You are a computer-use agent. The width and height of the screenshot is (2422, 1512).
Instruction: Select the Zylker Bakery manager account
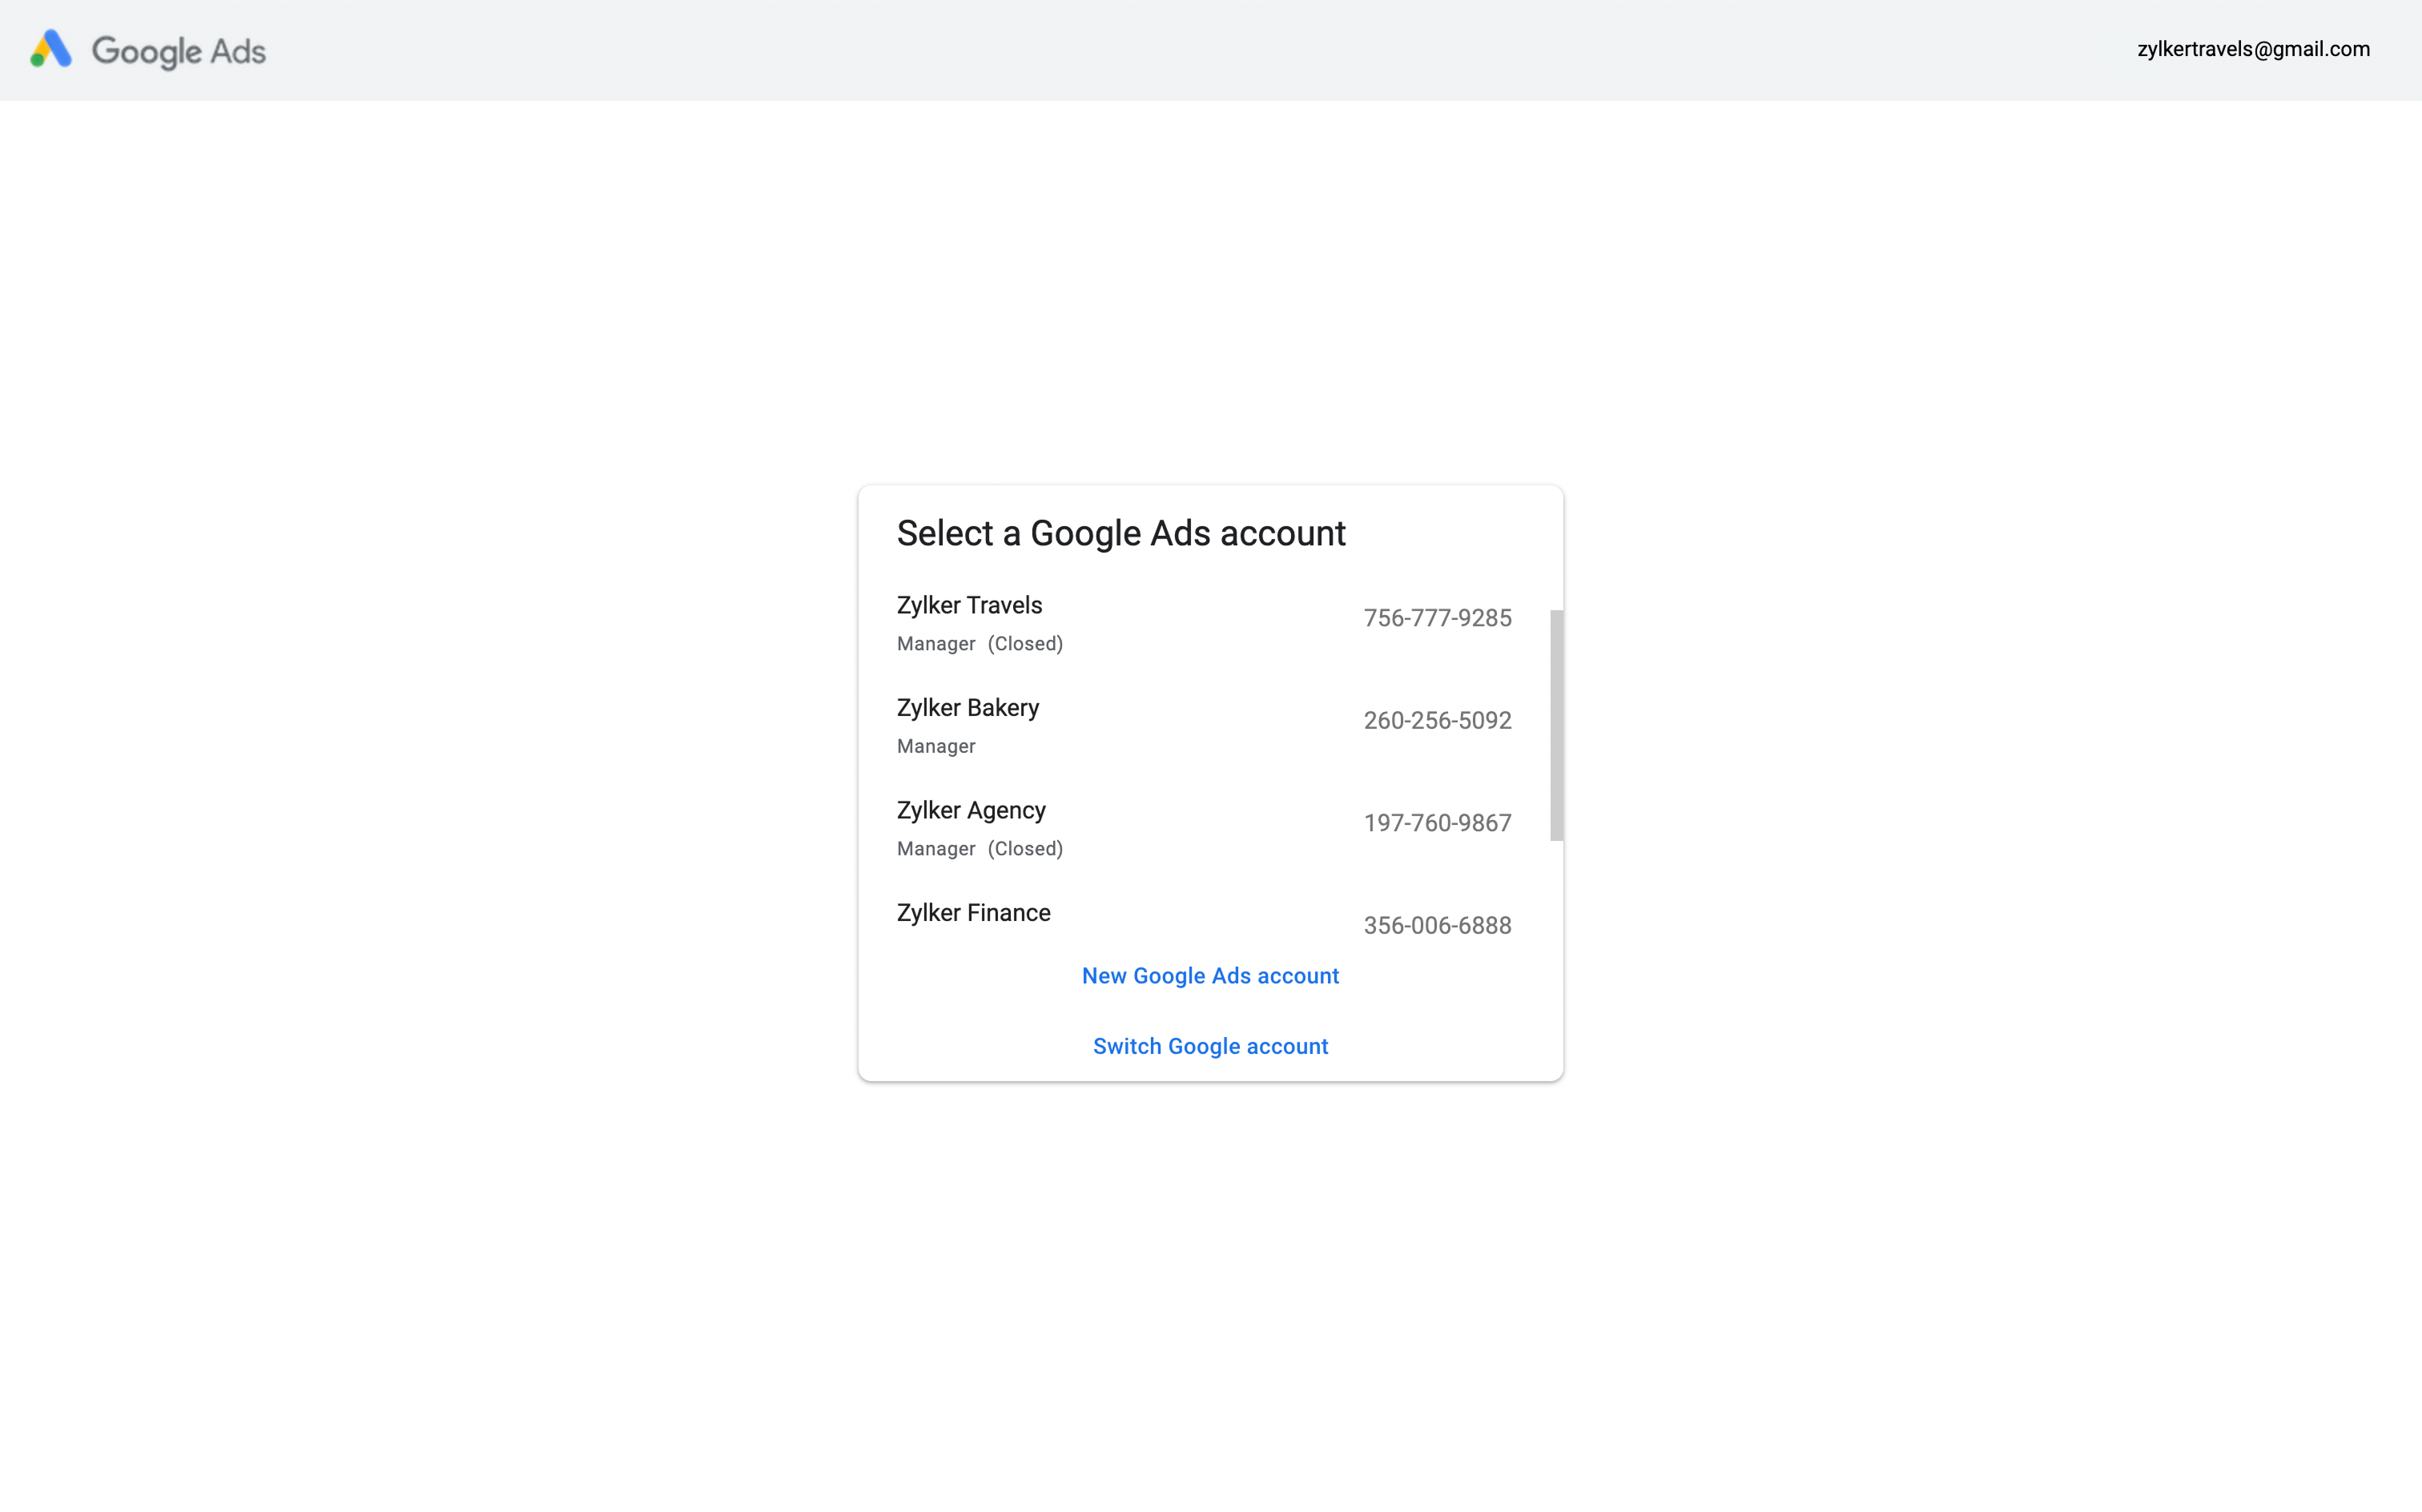point(967,708)
